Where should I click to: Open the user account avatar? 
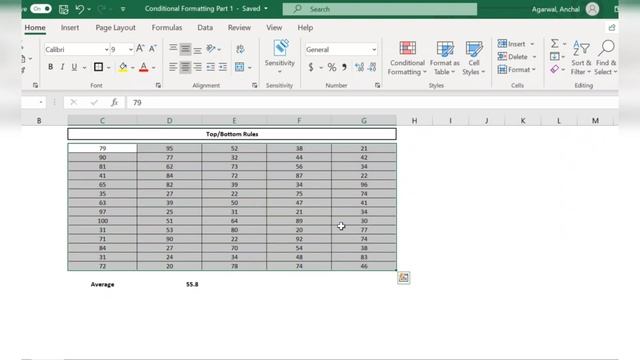click(592, 9)
